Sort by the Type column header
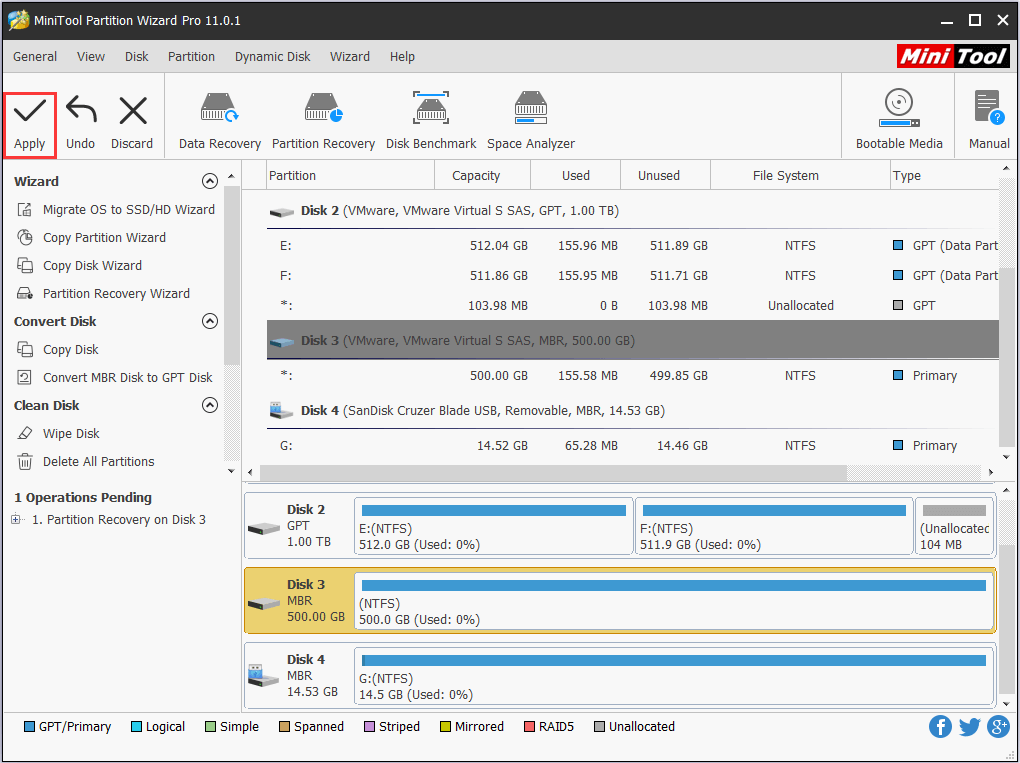This screenshot has height=763, width=1020. click(944, 176)
